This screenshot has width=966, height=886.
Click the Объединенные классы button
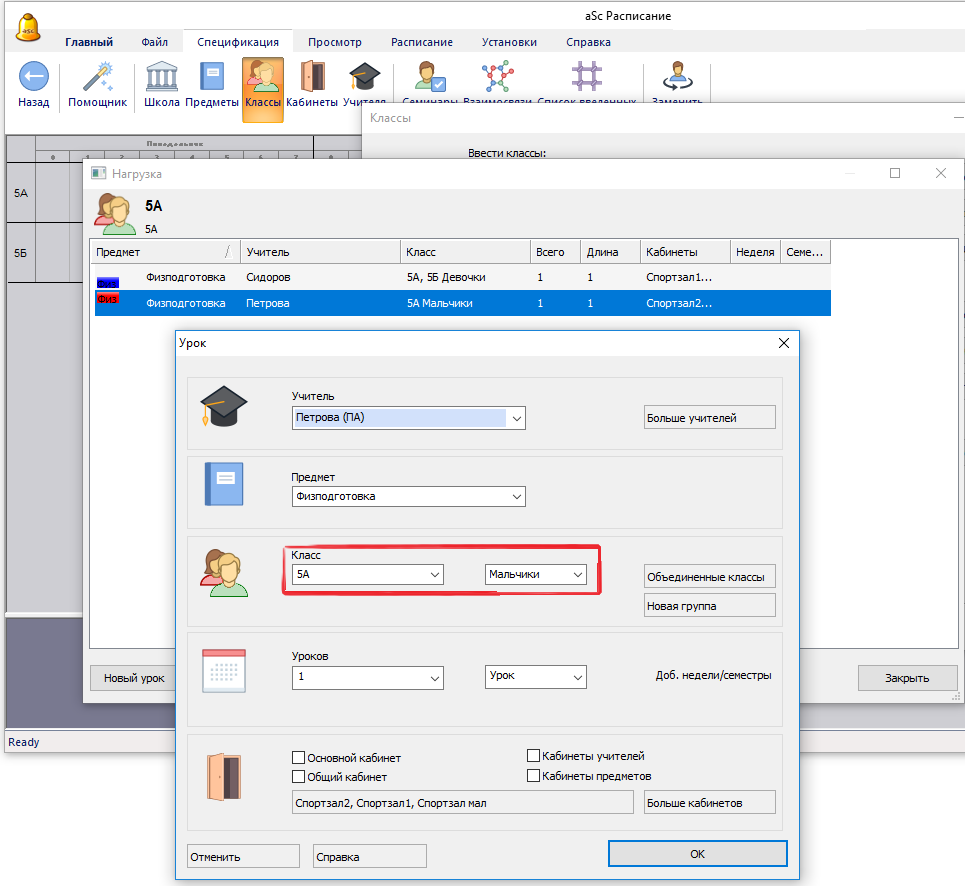tap(710, 577)
